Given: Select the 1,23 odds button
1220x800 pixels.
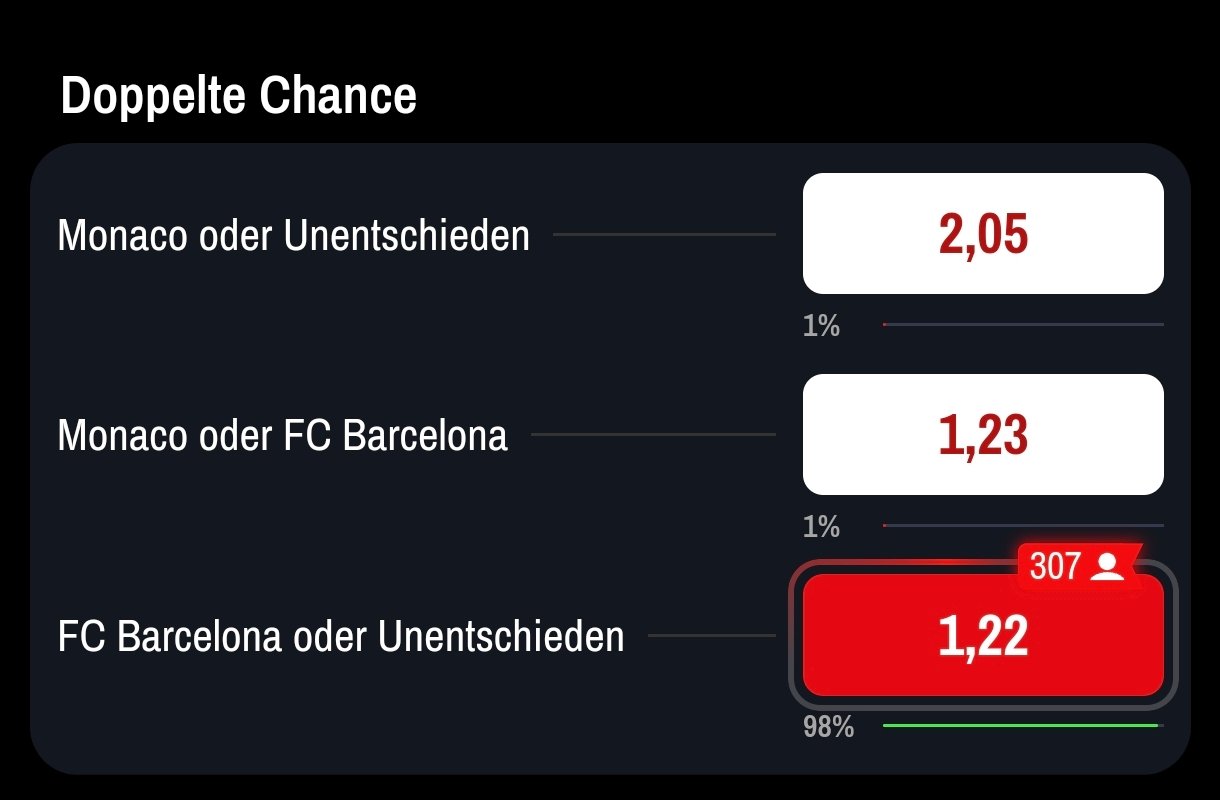Looking at the screenshot, I should tap(983, 435).
